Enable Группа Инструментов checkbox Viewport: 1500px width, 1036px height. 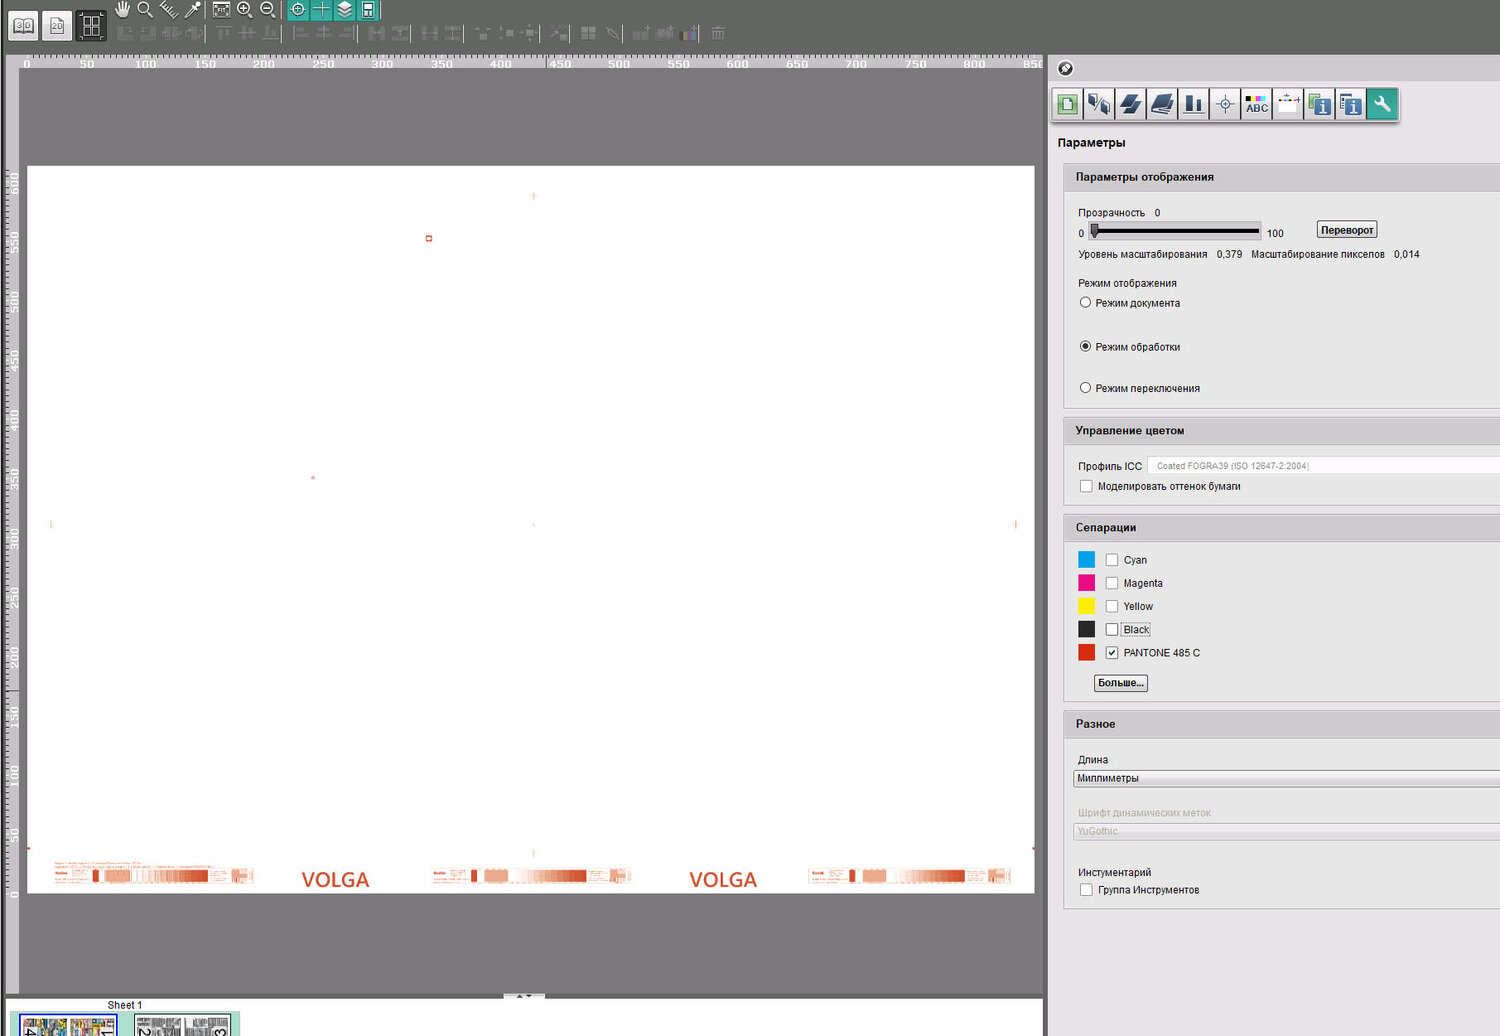pos(1086,889)
